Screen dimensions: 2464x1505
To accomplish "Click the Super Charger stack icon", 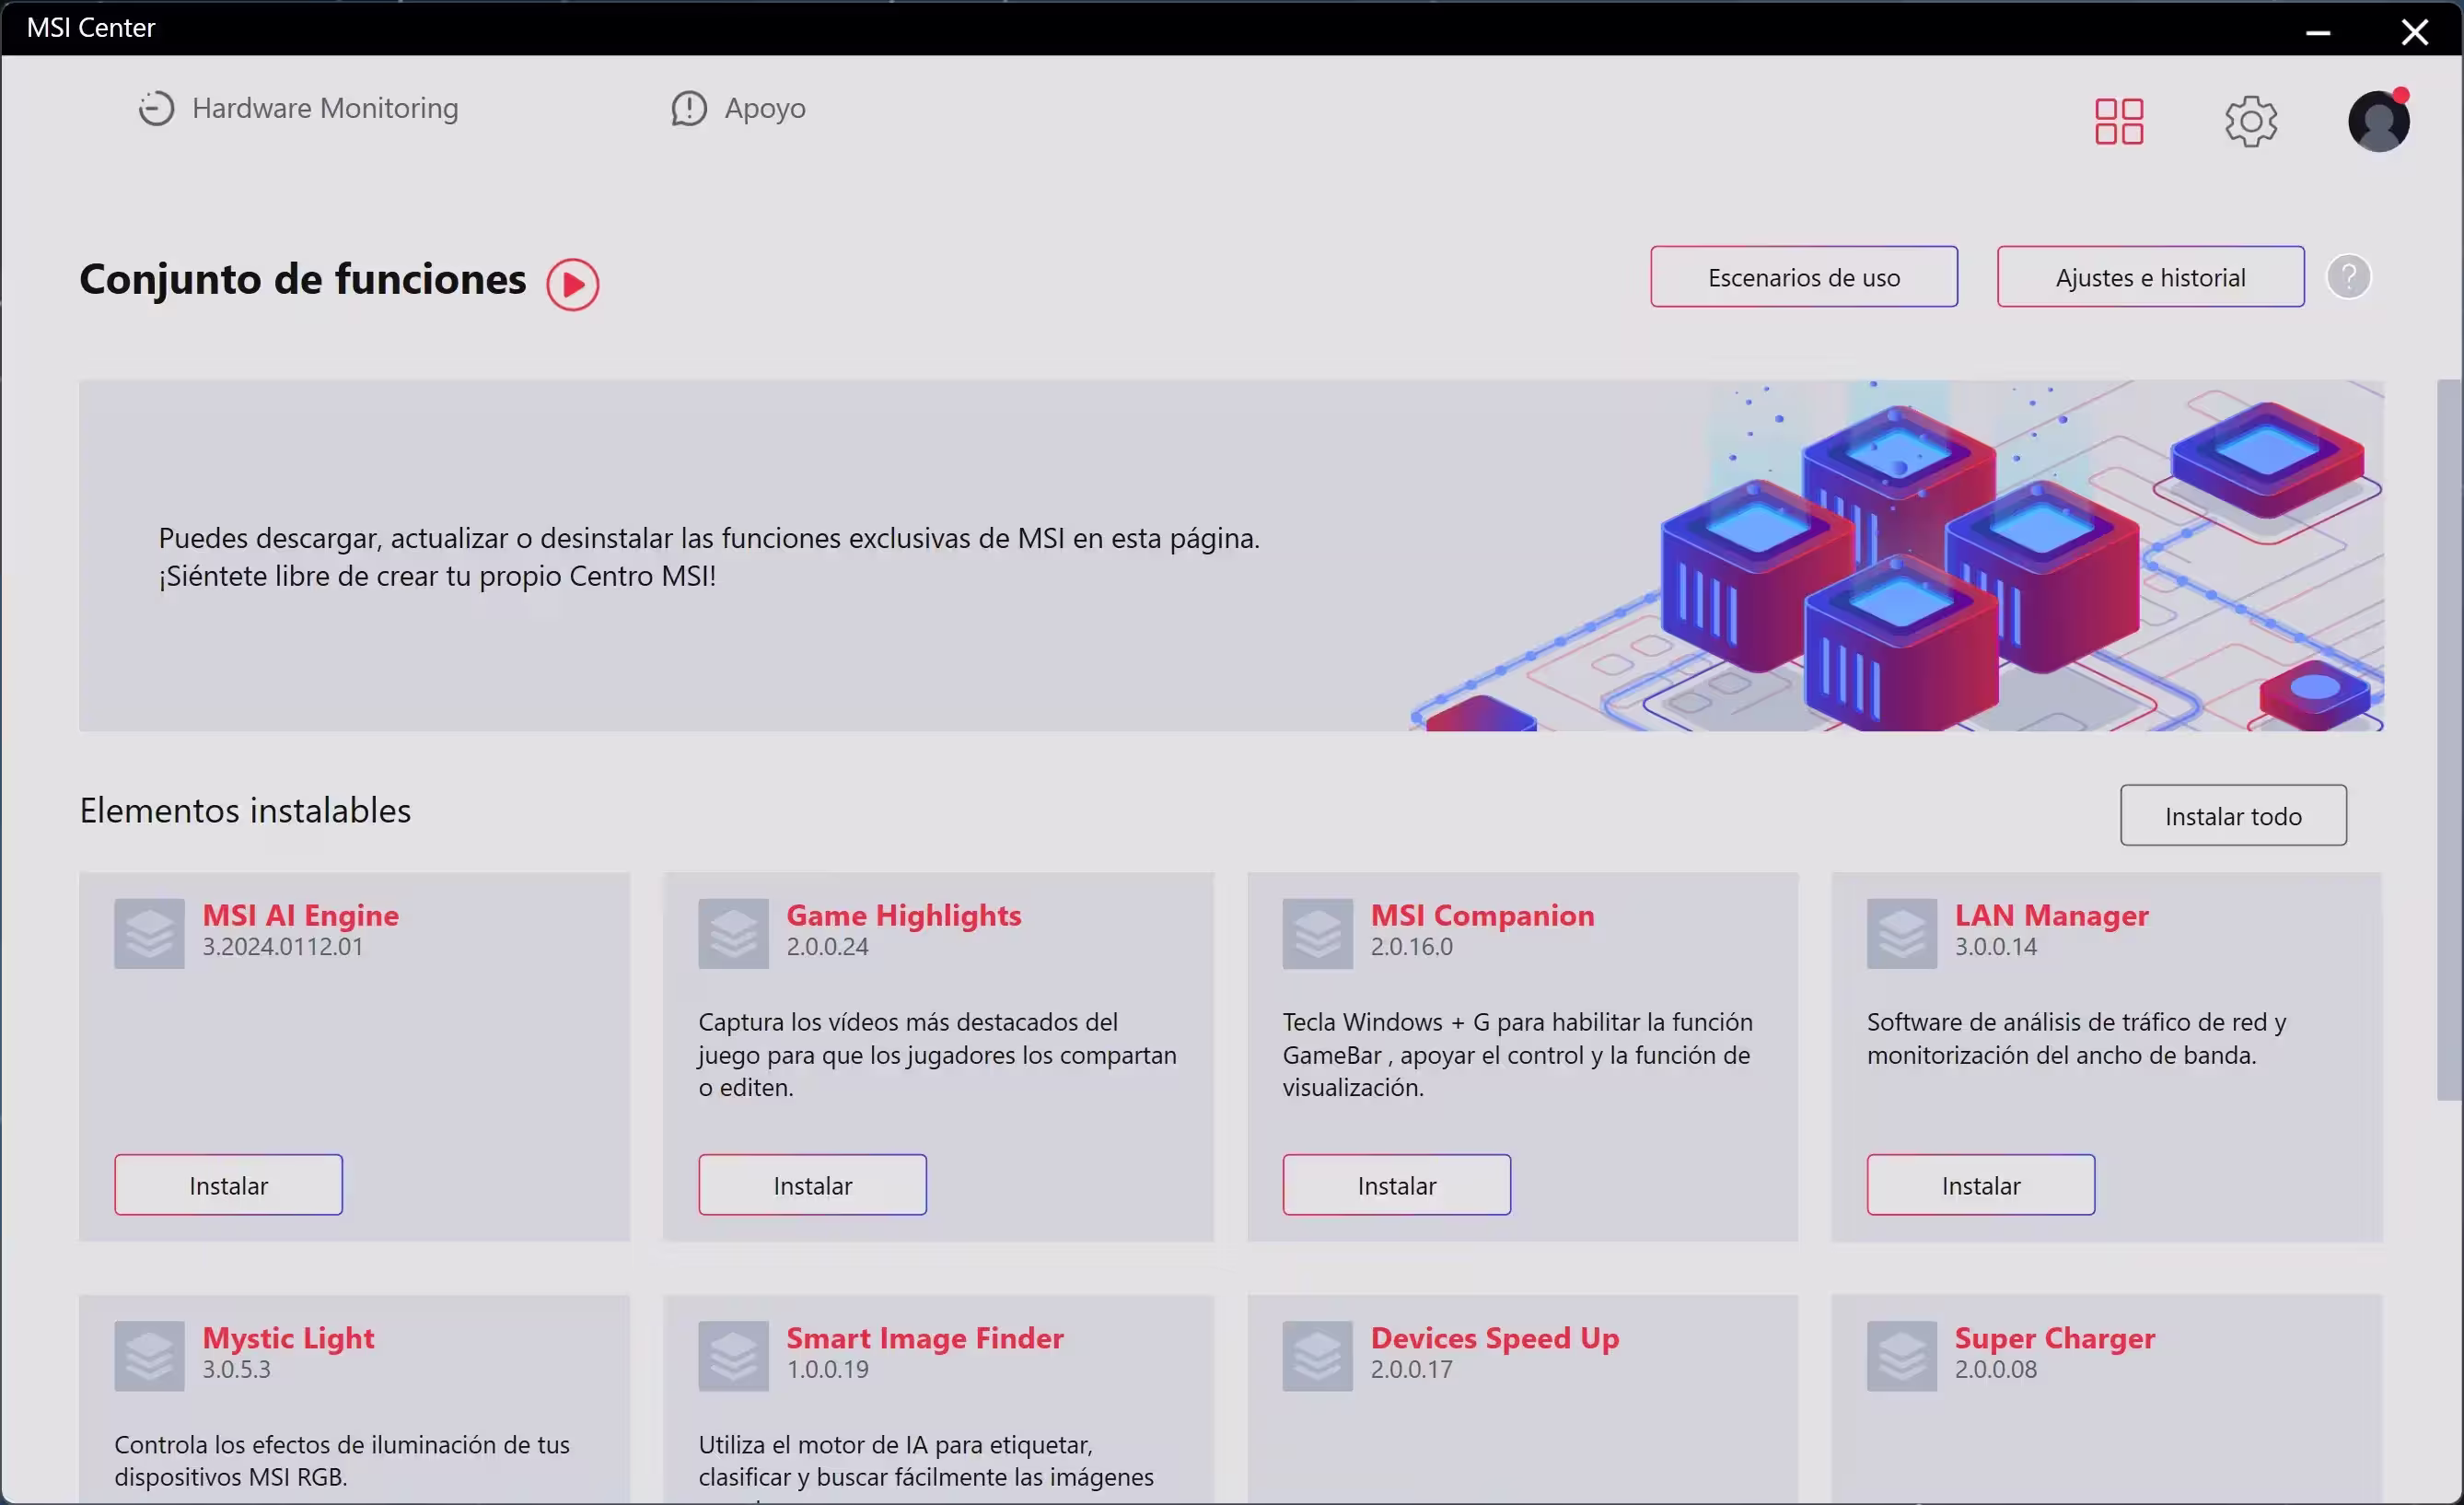I will [x=1902, y=1357].
